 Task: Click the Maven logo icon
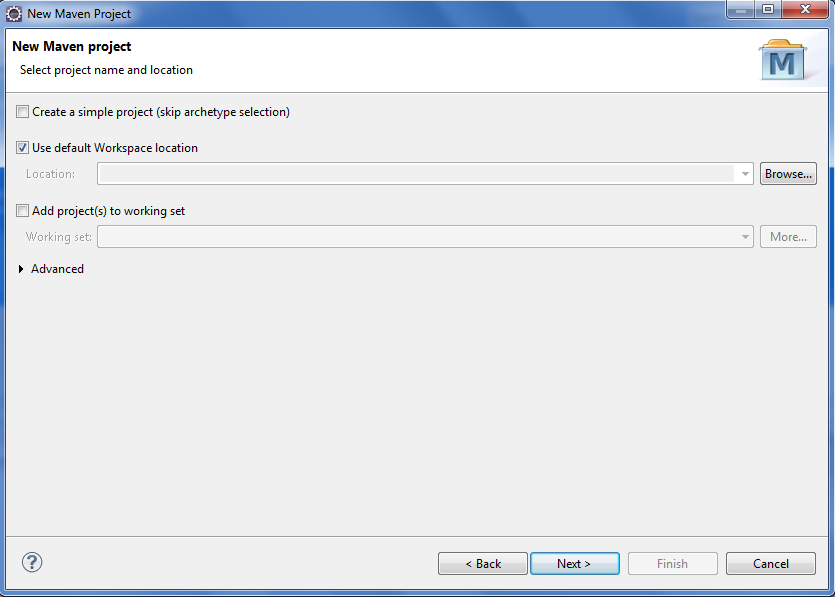[784, 60]
